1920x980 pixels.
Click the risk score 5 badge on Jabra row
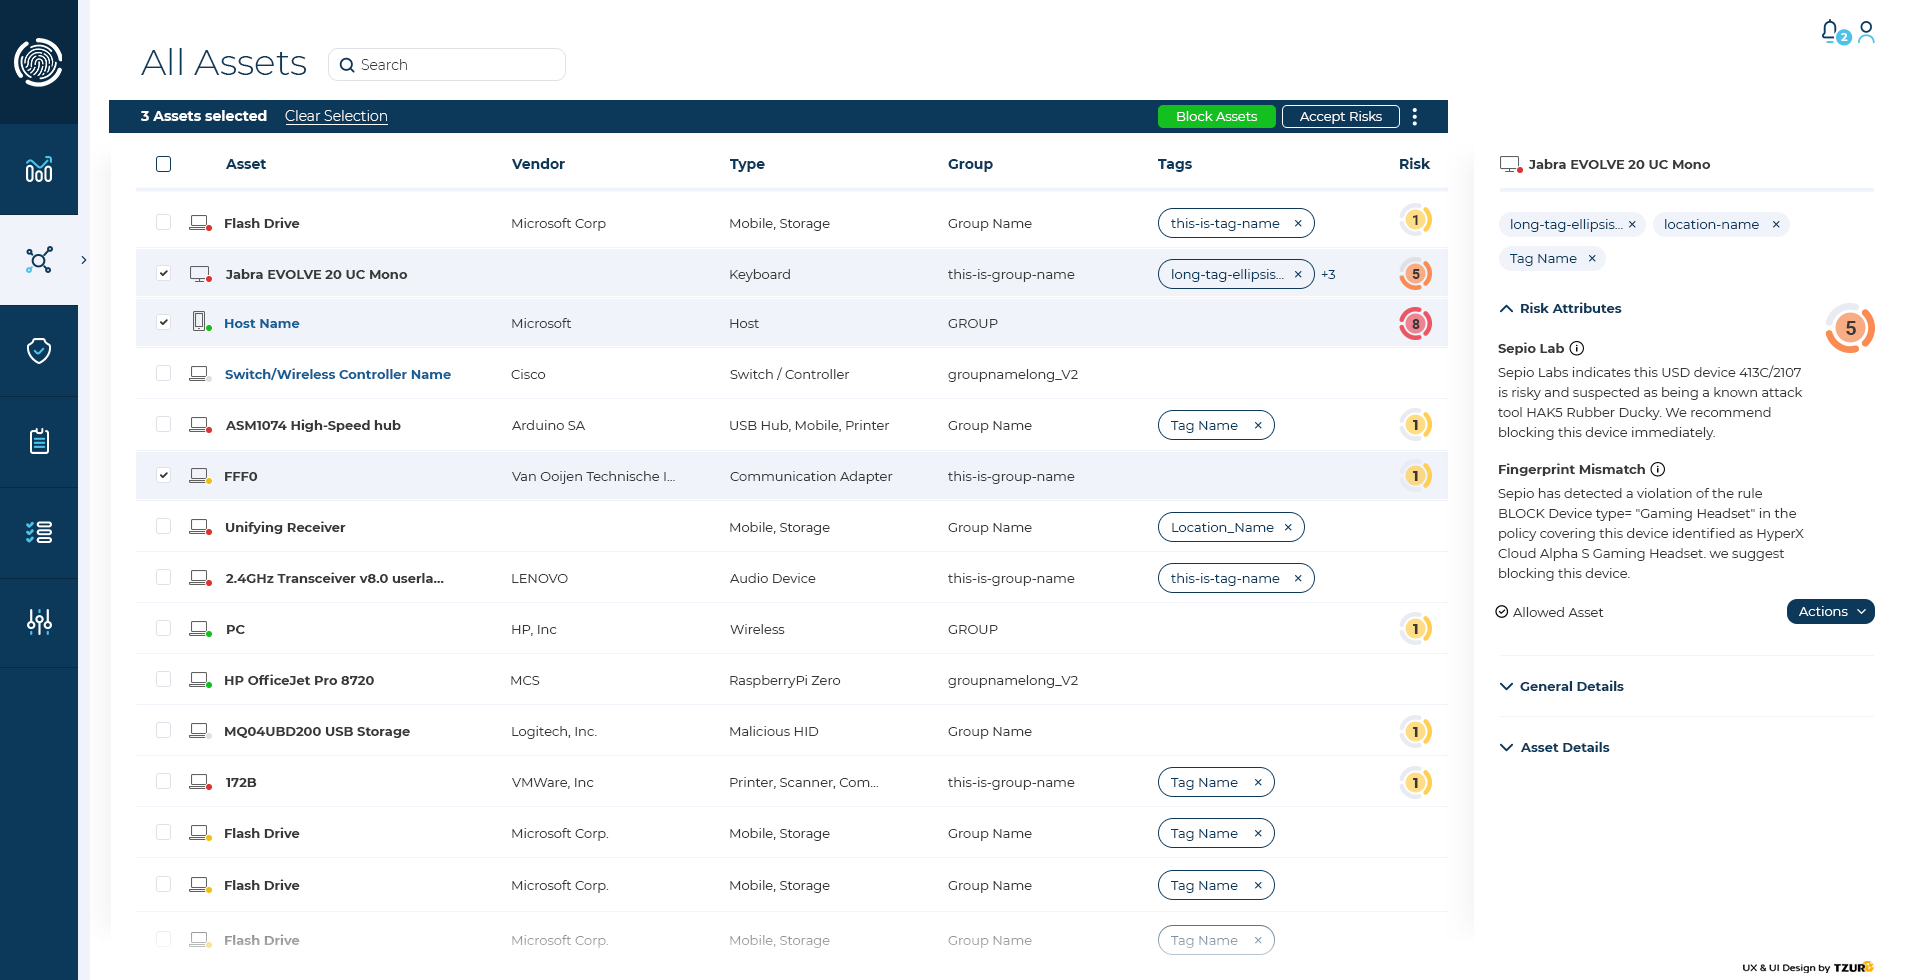[x=1415, y=274]
